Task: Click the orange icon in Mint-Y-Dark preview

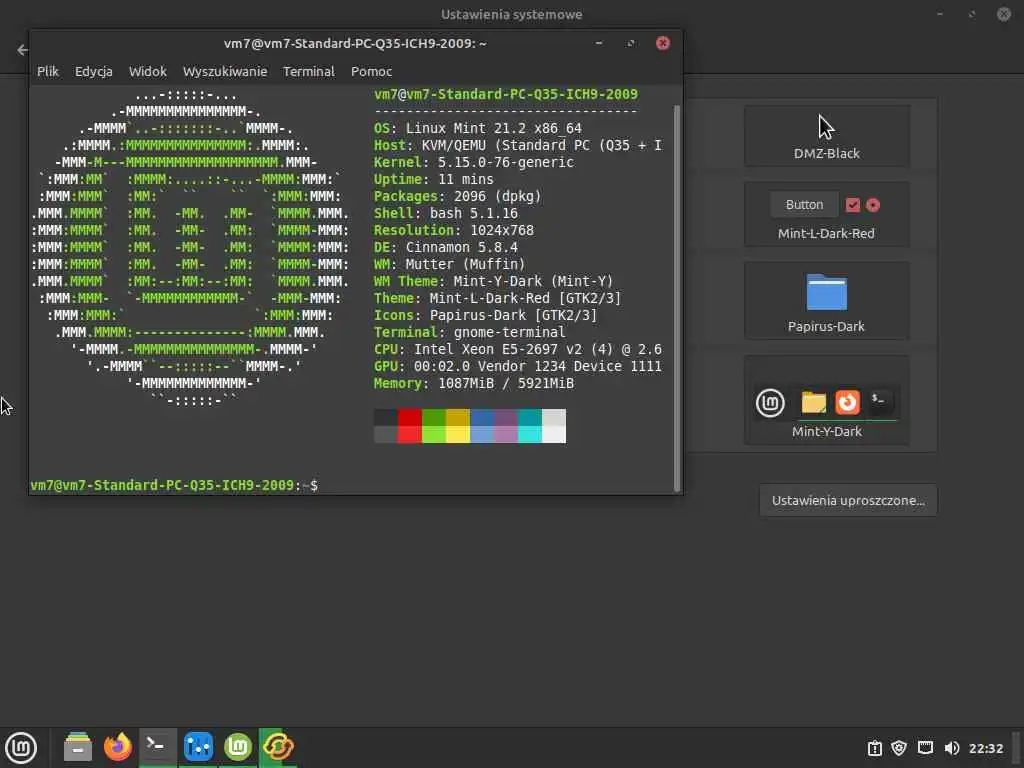Action: coord(848,402)
